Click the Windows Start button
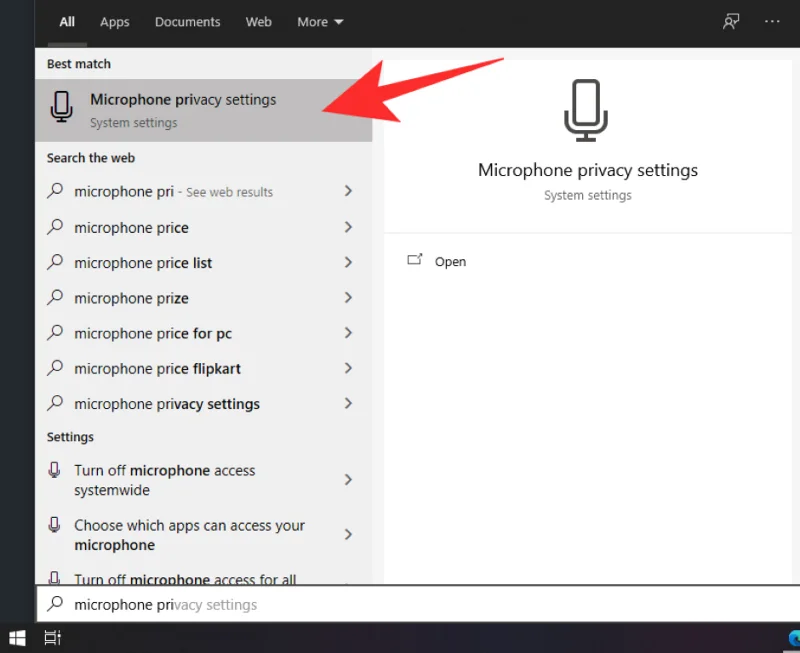Viewport: 800px width, 653px height. coord(17,637)
